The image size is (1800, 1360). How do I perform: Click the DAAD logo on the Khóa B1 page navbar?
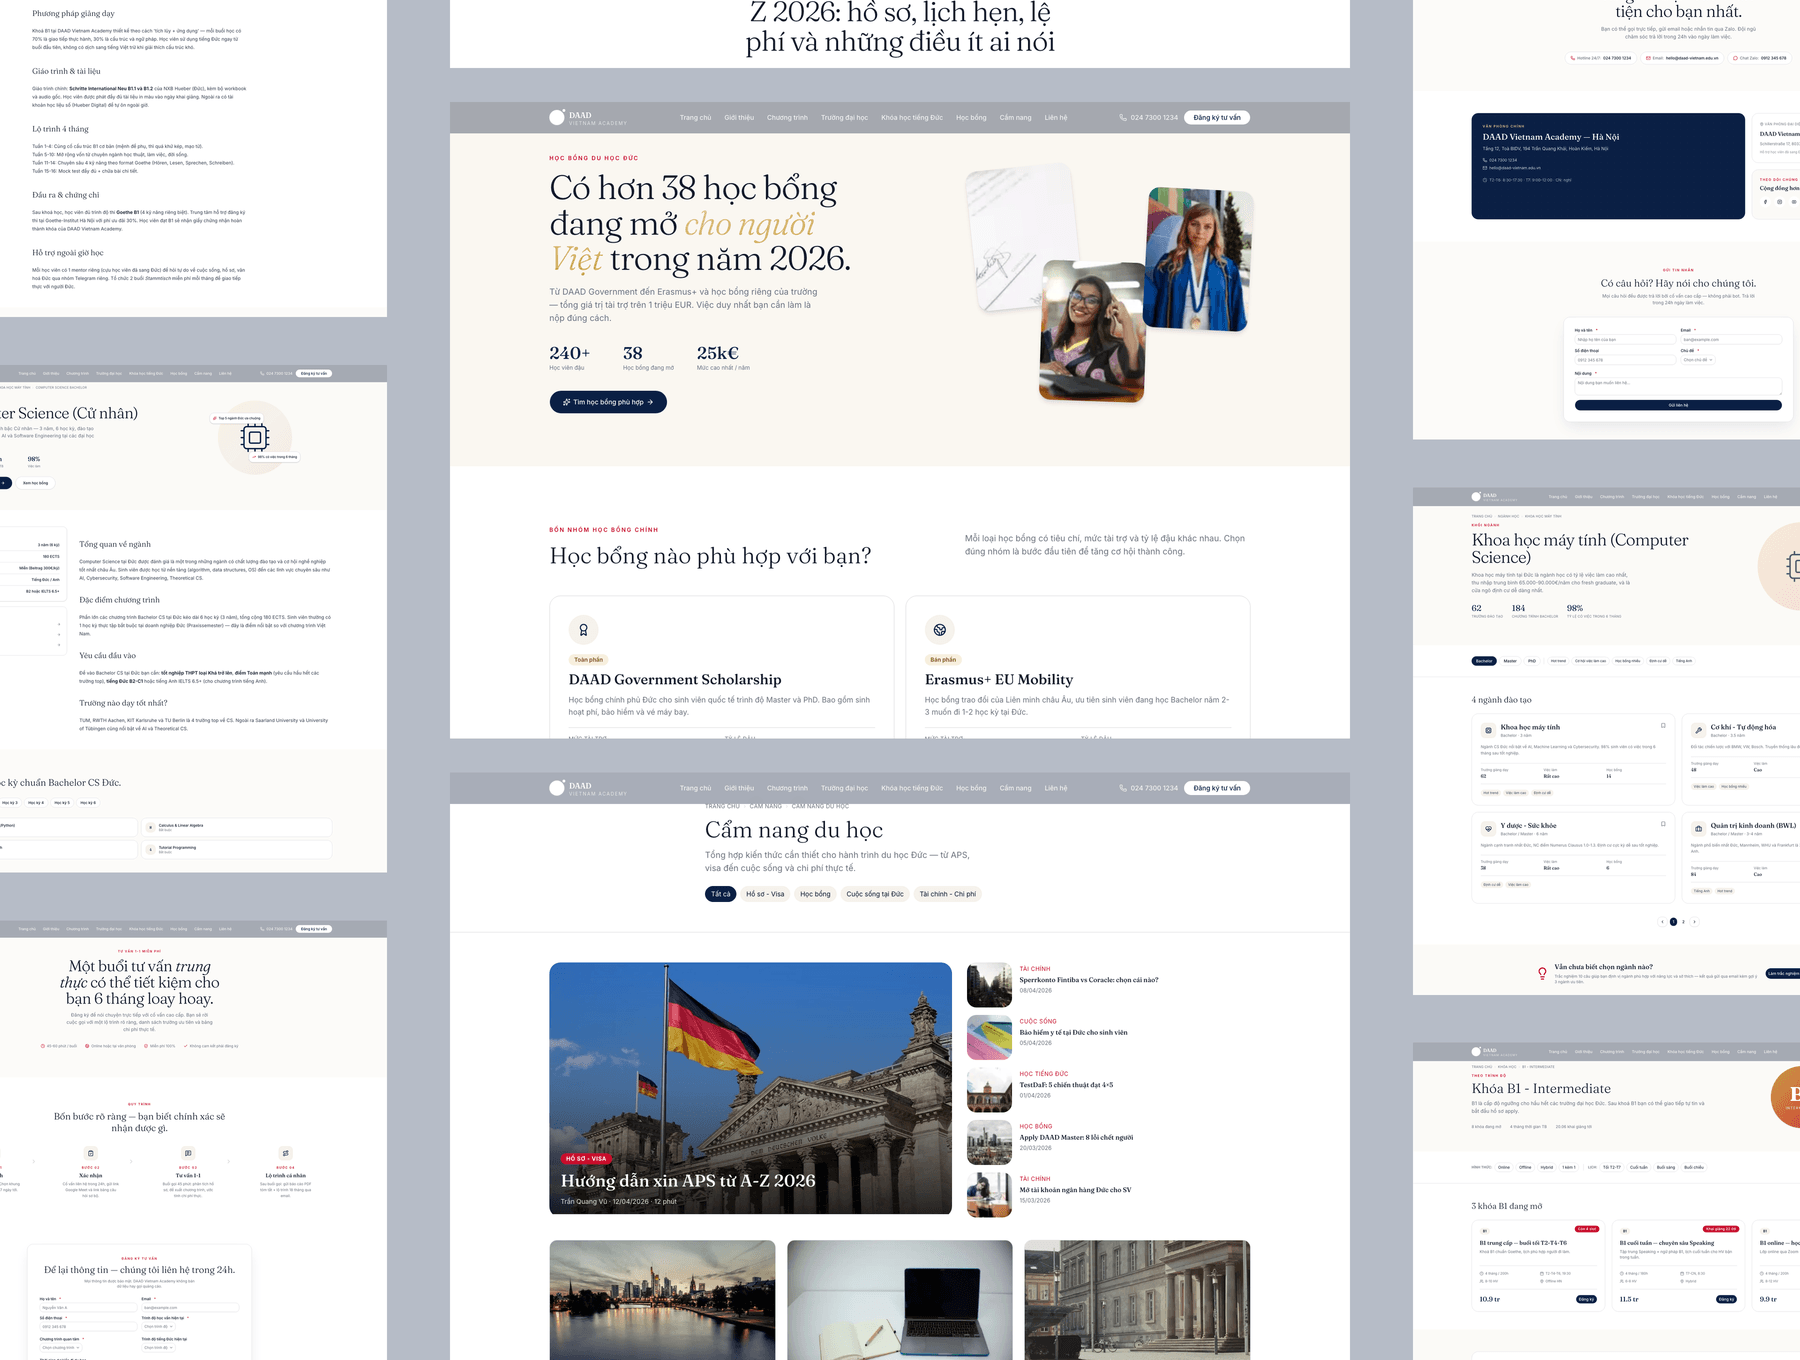(x=1494, y=1052)
